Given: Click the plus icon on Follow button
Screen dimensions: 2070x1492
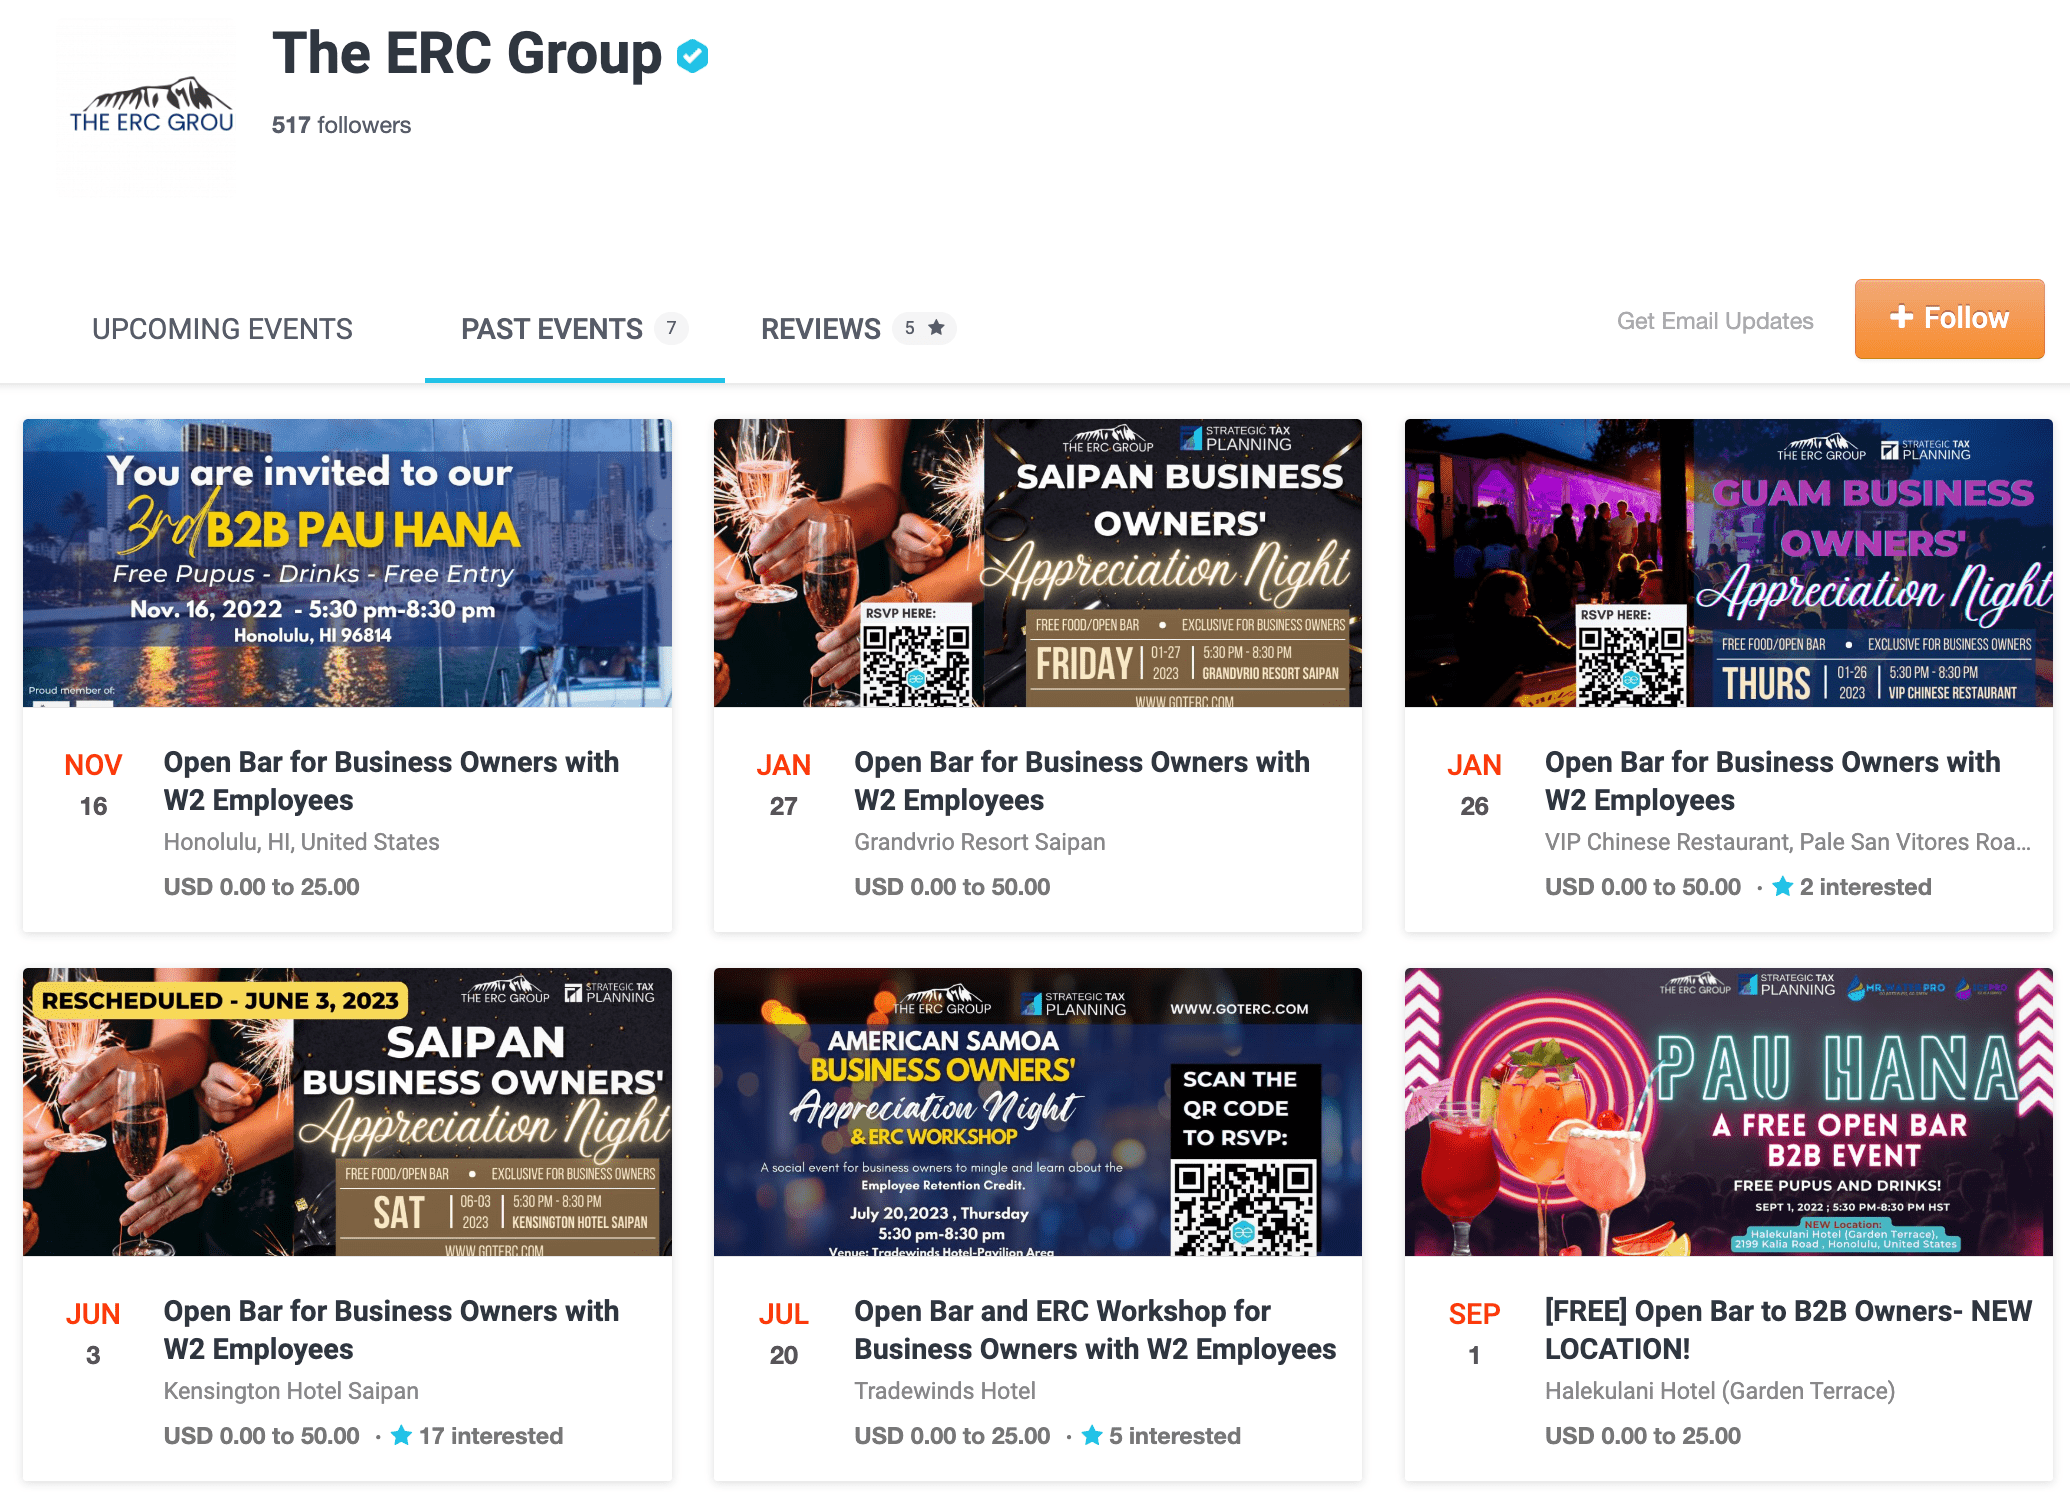Looking at the screenshot, I should coord(1901,318).
